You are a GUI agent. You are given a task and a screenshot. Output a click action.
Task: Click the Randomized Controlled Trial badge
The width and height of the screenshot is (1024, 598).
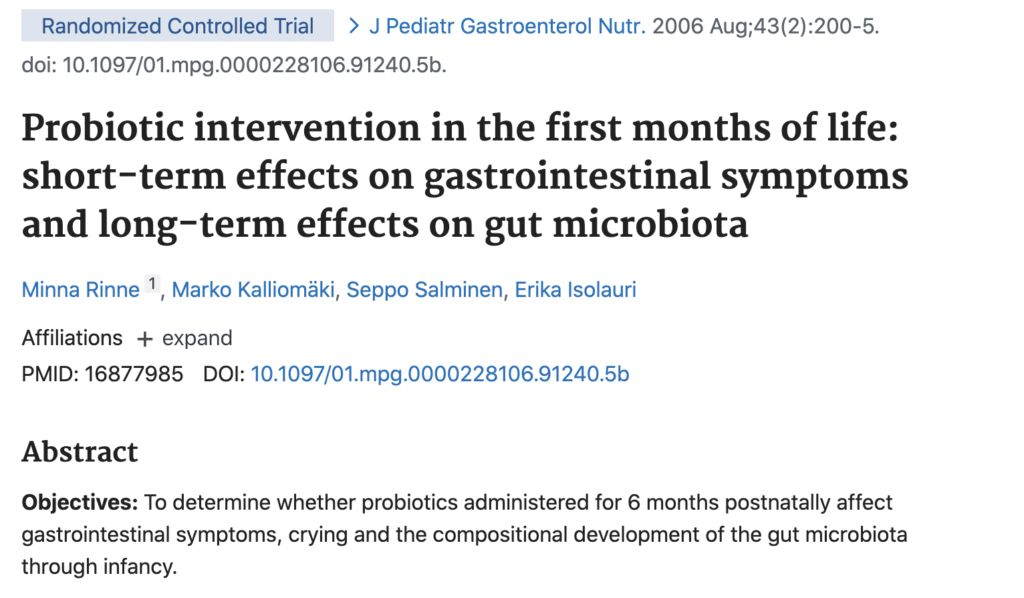coord(178,27)
